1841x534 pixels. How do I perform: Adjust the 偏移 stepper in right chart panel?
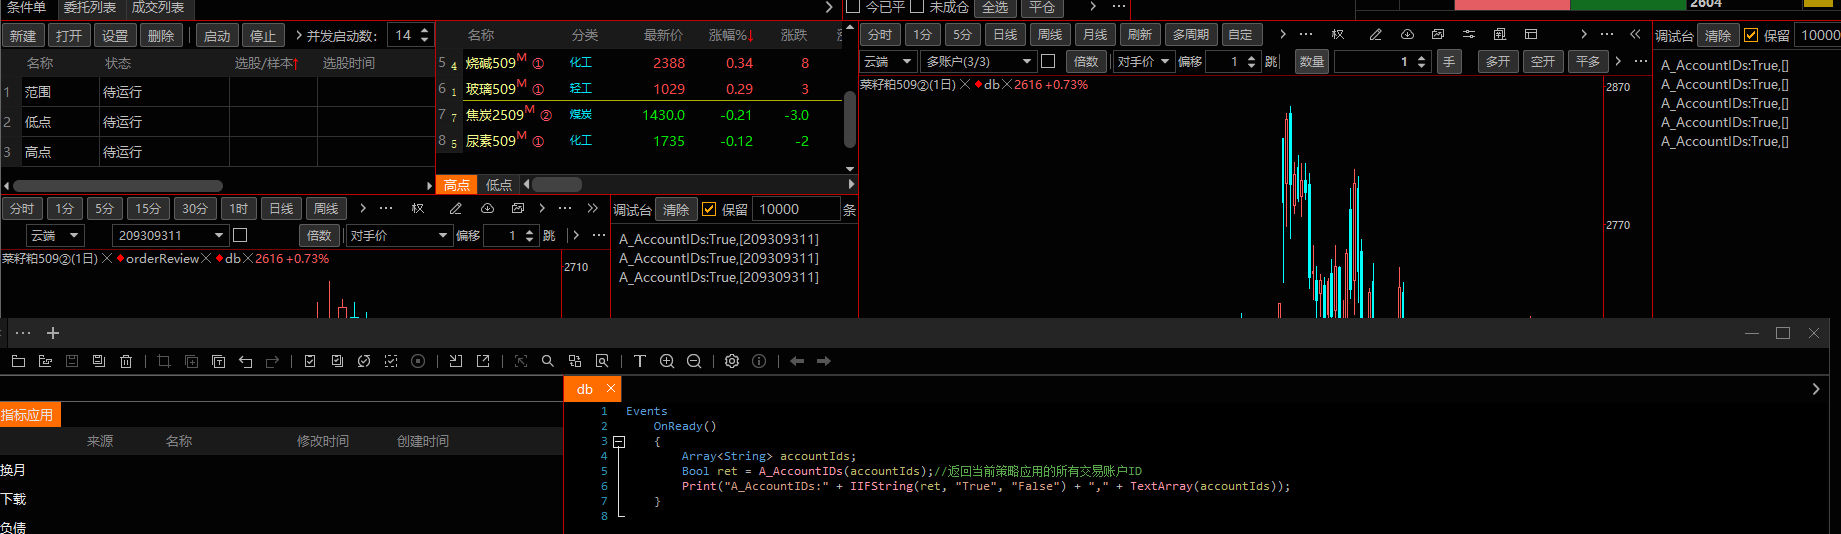1251,61
